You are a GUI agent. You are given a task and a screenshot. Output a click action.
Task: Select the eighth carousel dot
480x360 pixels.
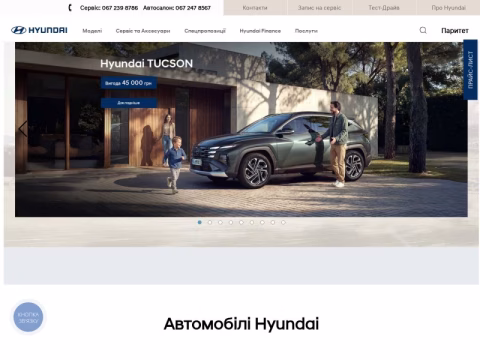273,222
